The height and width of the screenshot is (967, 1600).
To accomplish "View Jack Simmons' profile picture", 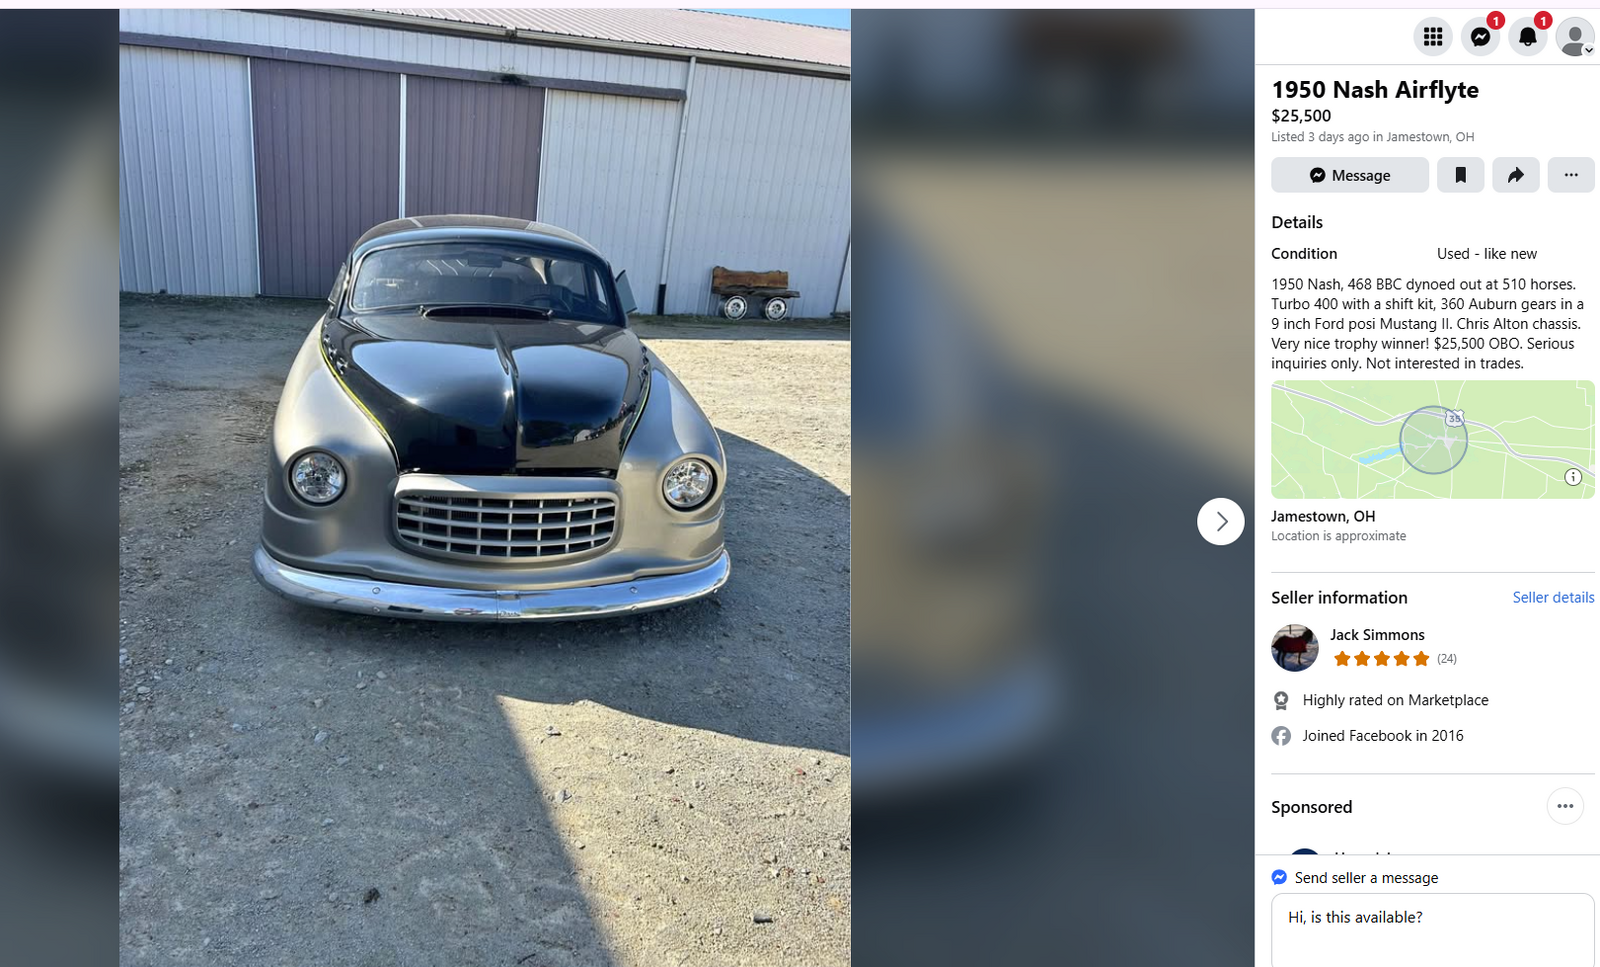I will click(1295, 647).
